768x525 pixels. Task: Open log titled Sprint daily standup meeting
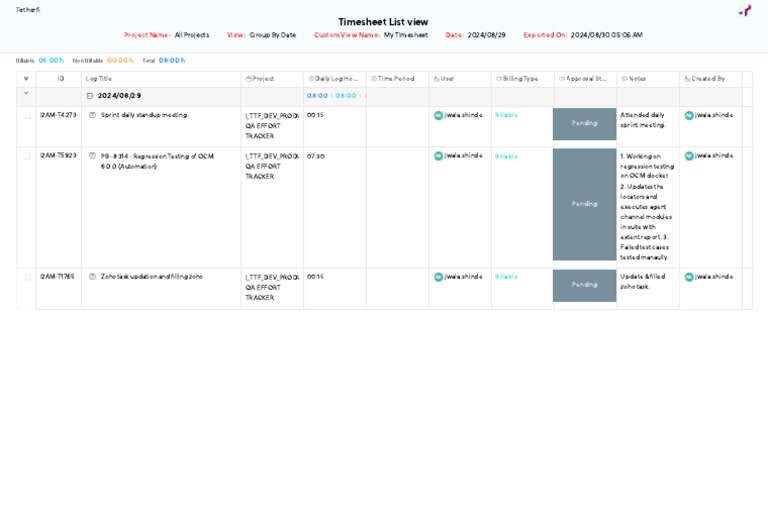point(144,115)
